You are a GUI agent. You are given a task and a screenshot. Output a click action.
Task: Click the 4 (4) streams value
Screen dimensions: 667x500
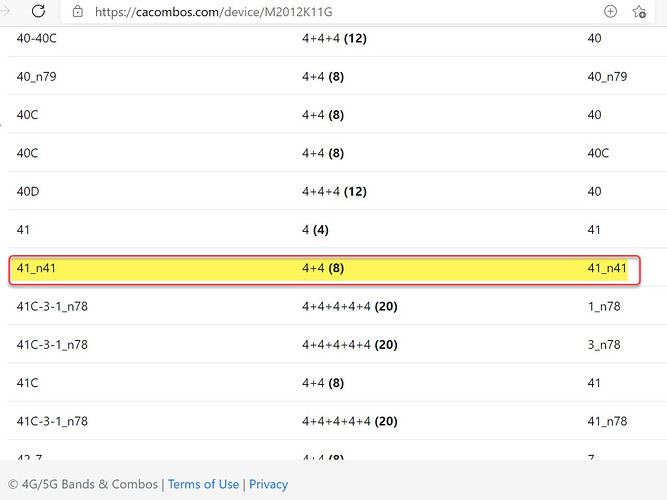pos(315,229)
